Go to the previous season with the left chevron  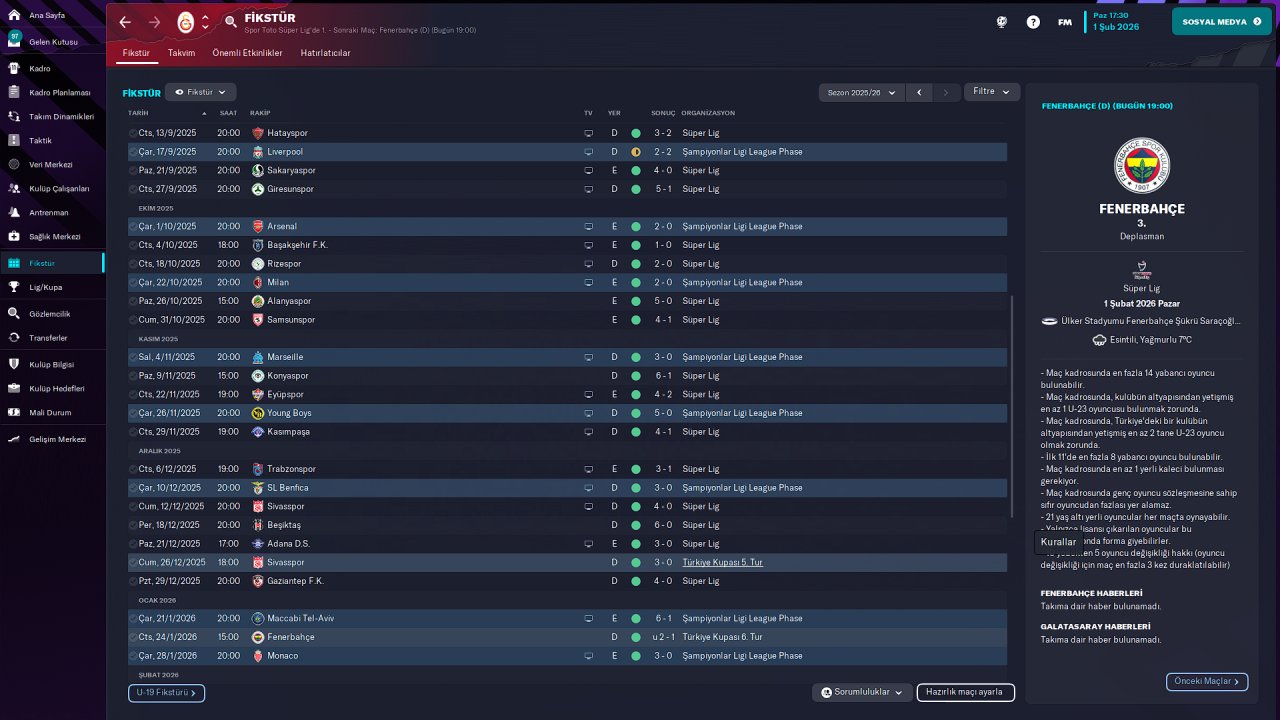(920, 92)
